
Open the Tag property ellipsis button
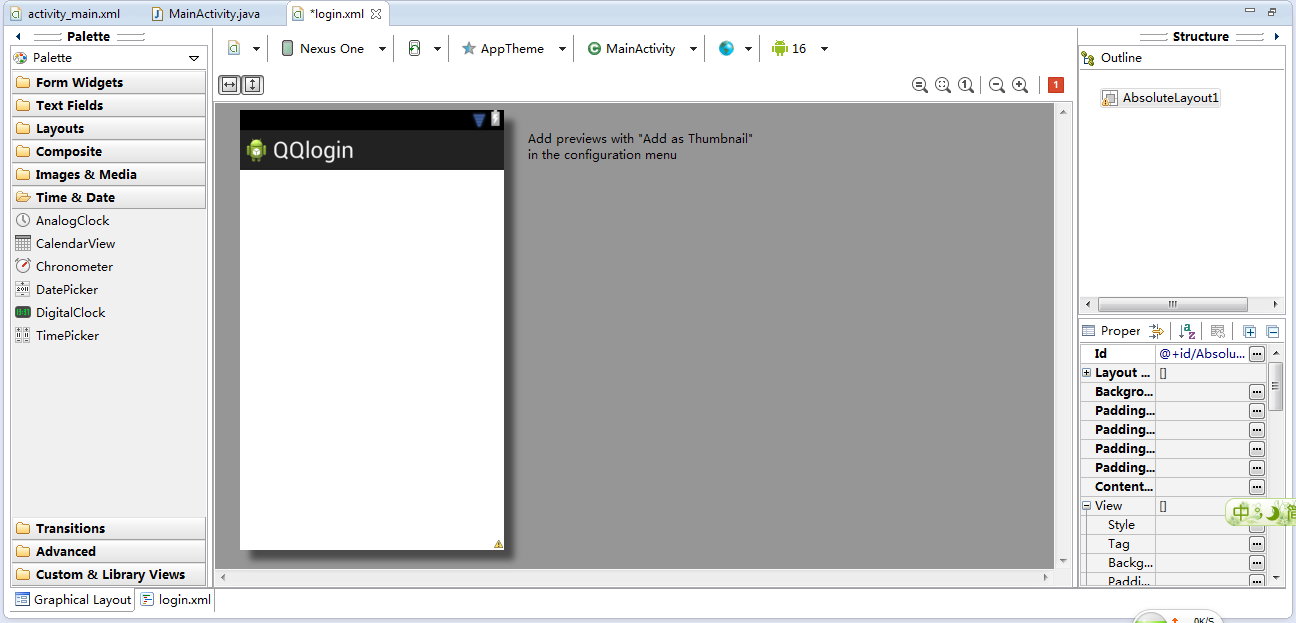[x=1257, y=544]
